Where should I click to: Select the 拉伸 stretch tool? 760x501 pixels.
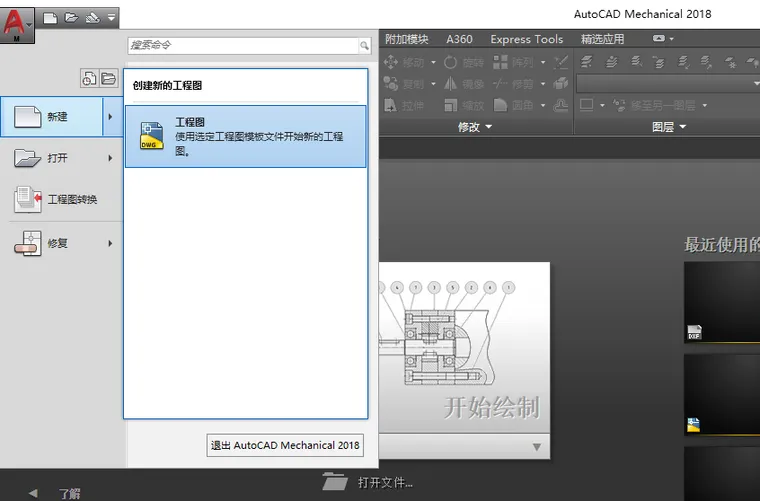pyautogui.click(x=404, y=106)
